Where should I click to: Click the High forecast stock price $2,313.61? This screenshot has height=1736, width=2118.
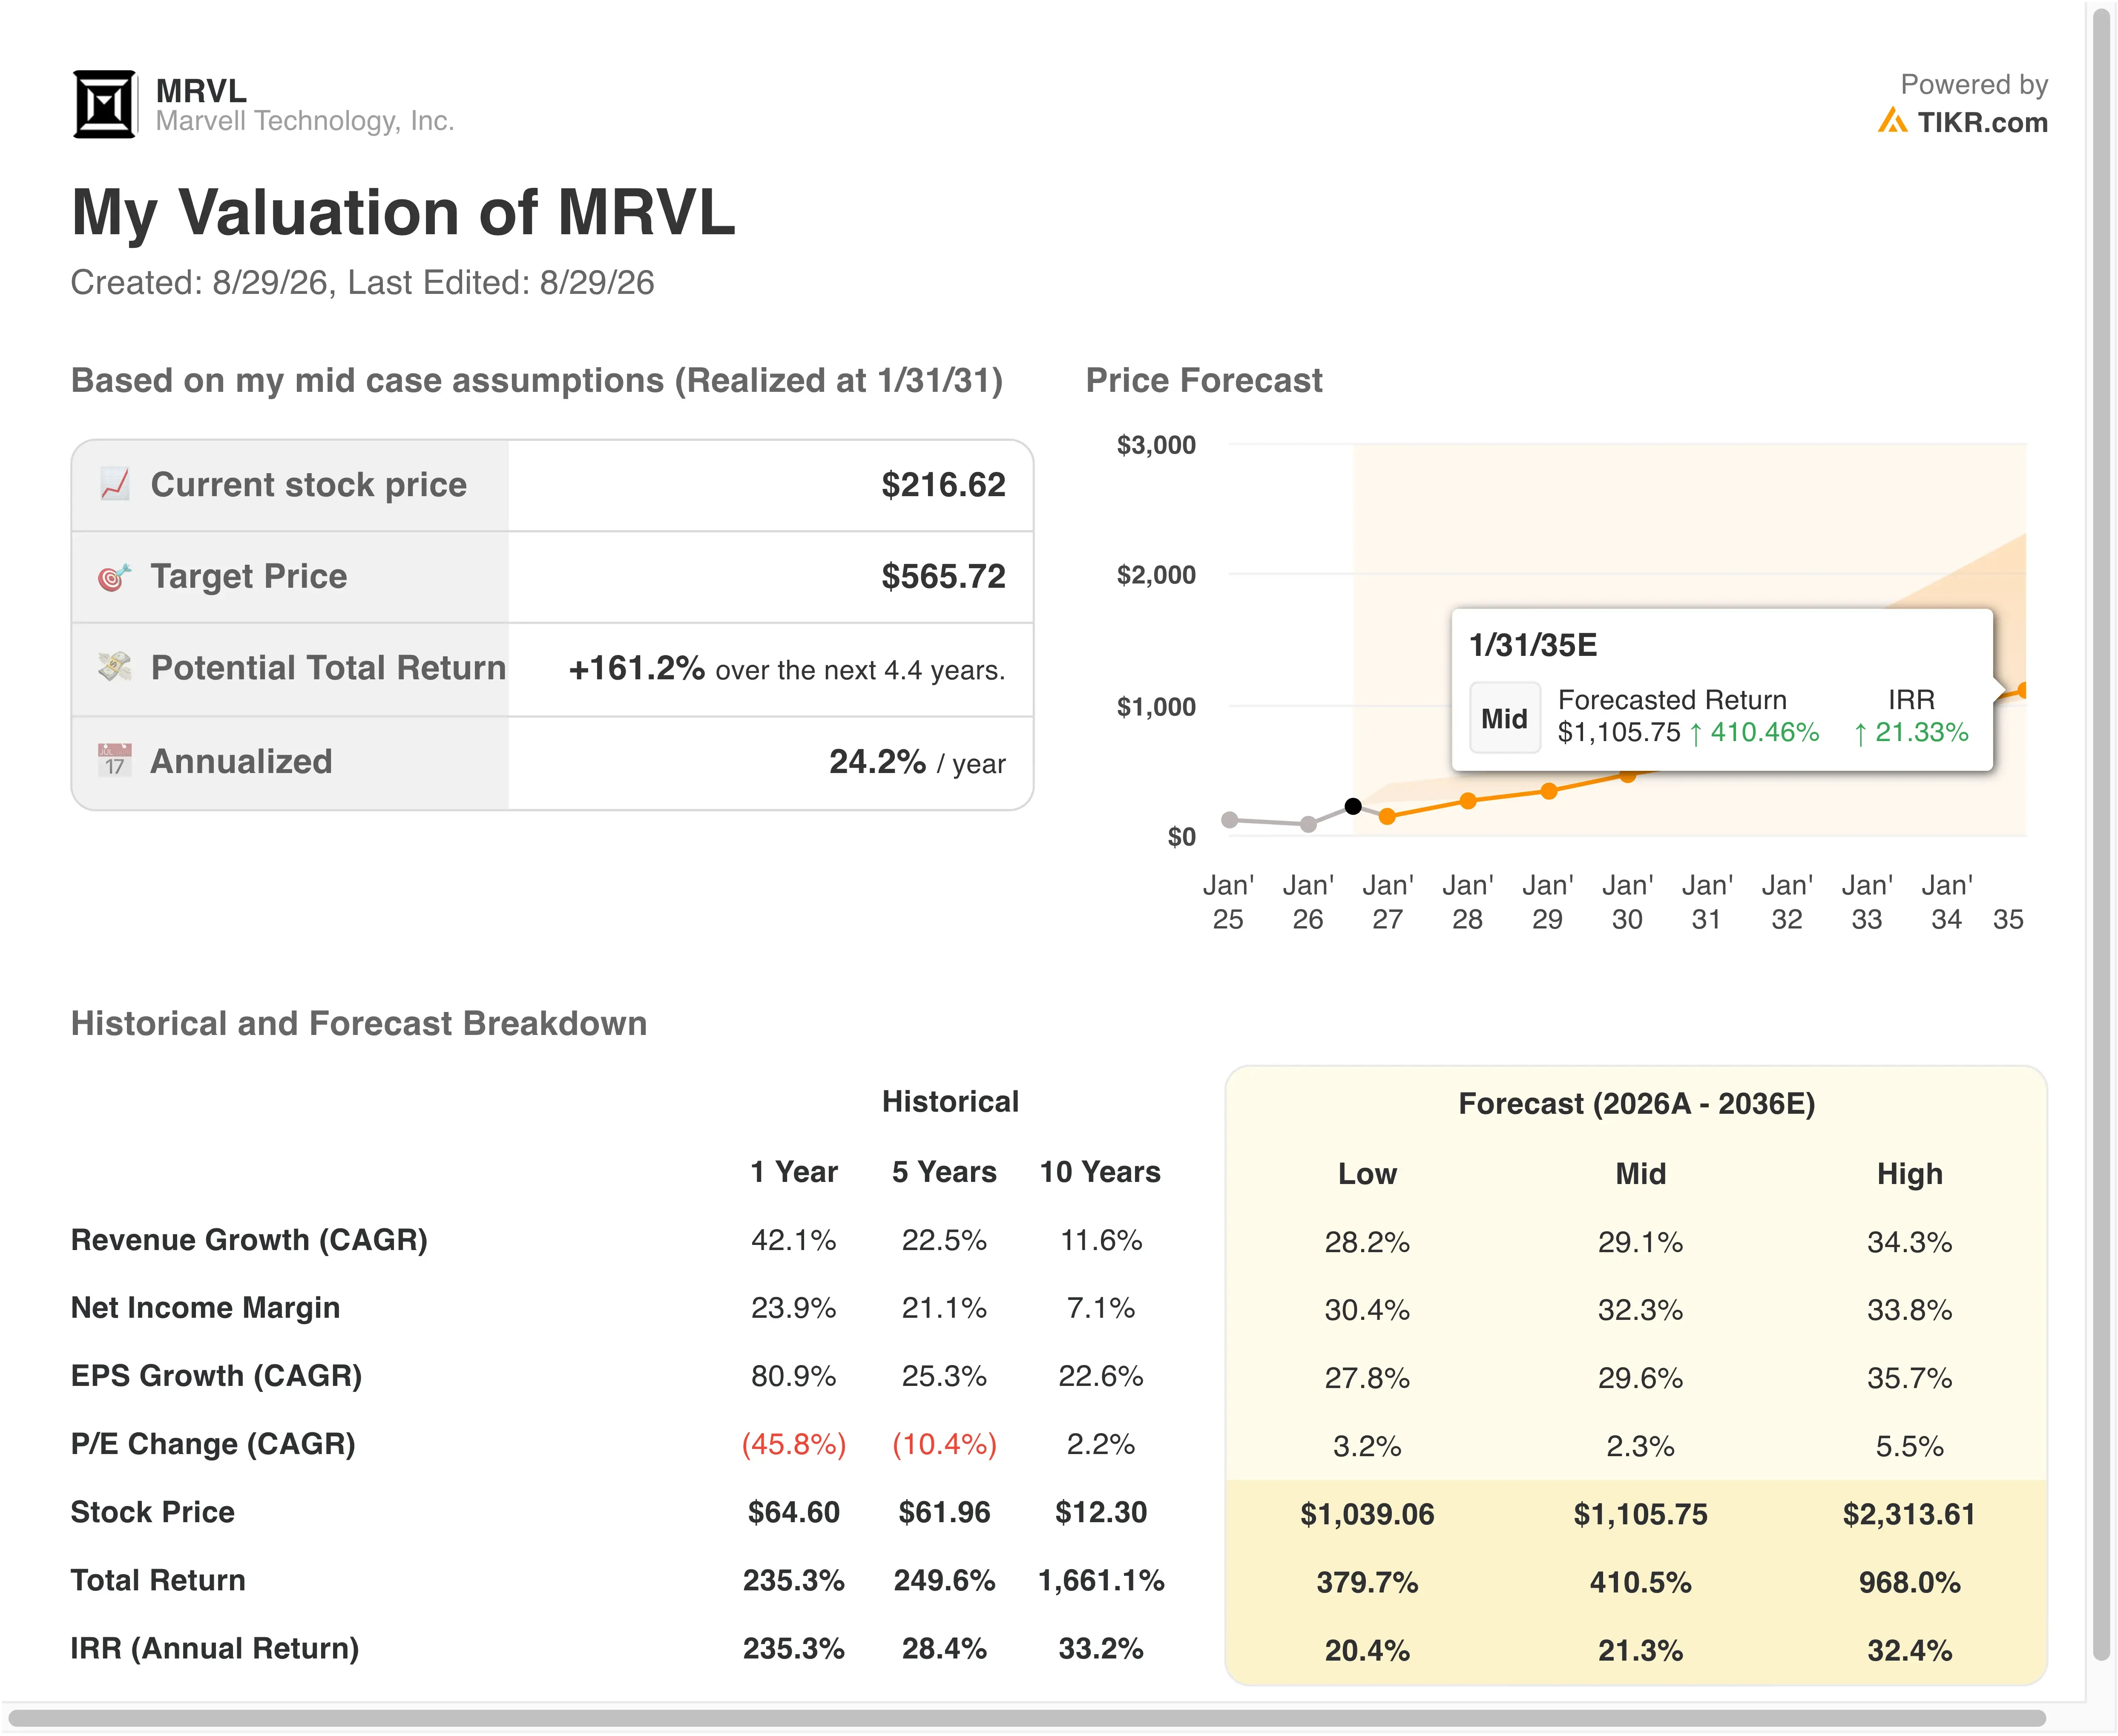[x=1909, y=1514]
